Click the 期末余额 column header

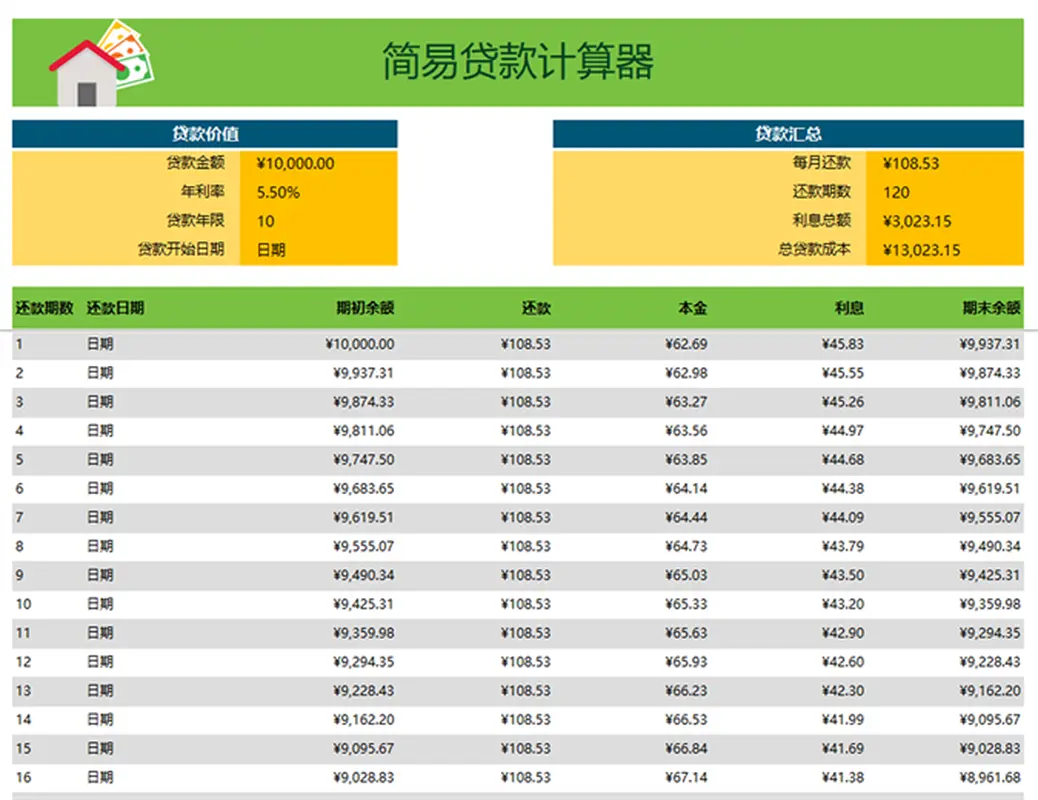[x=991, y=308]
